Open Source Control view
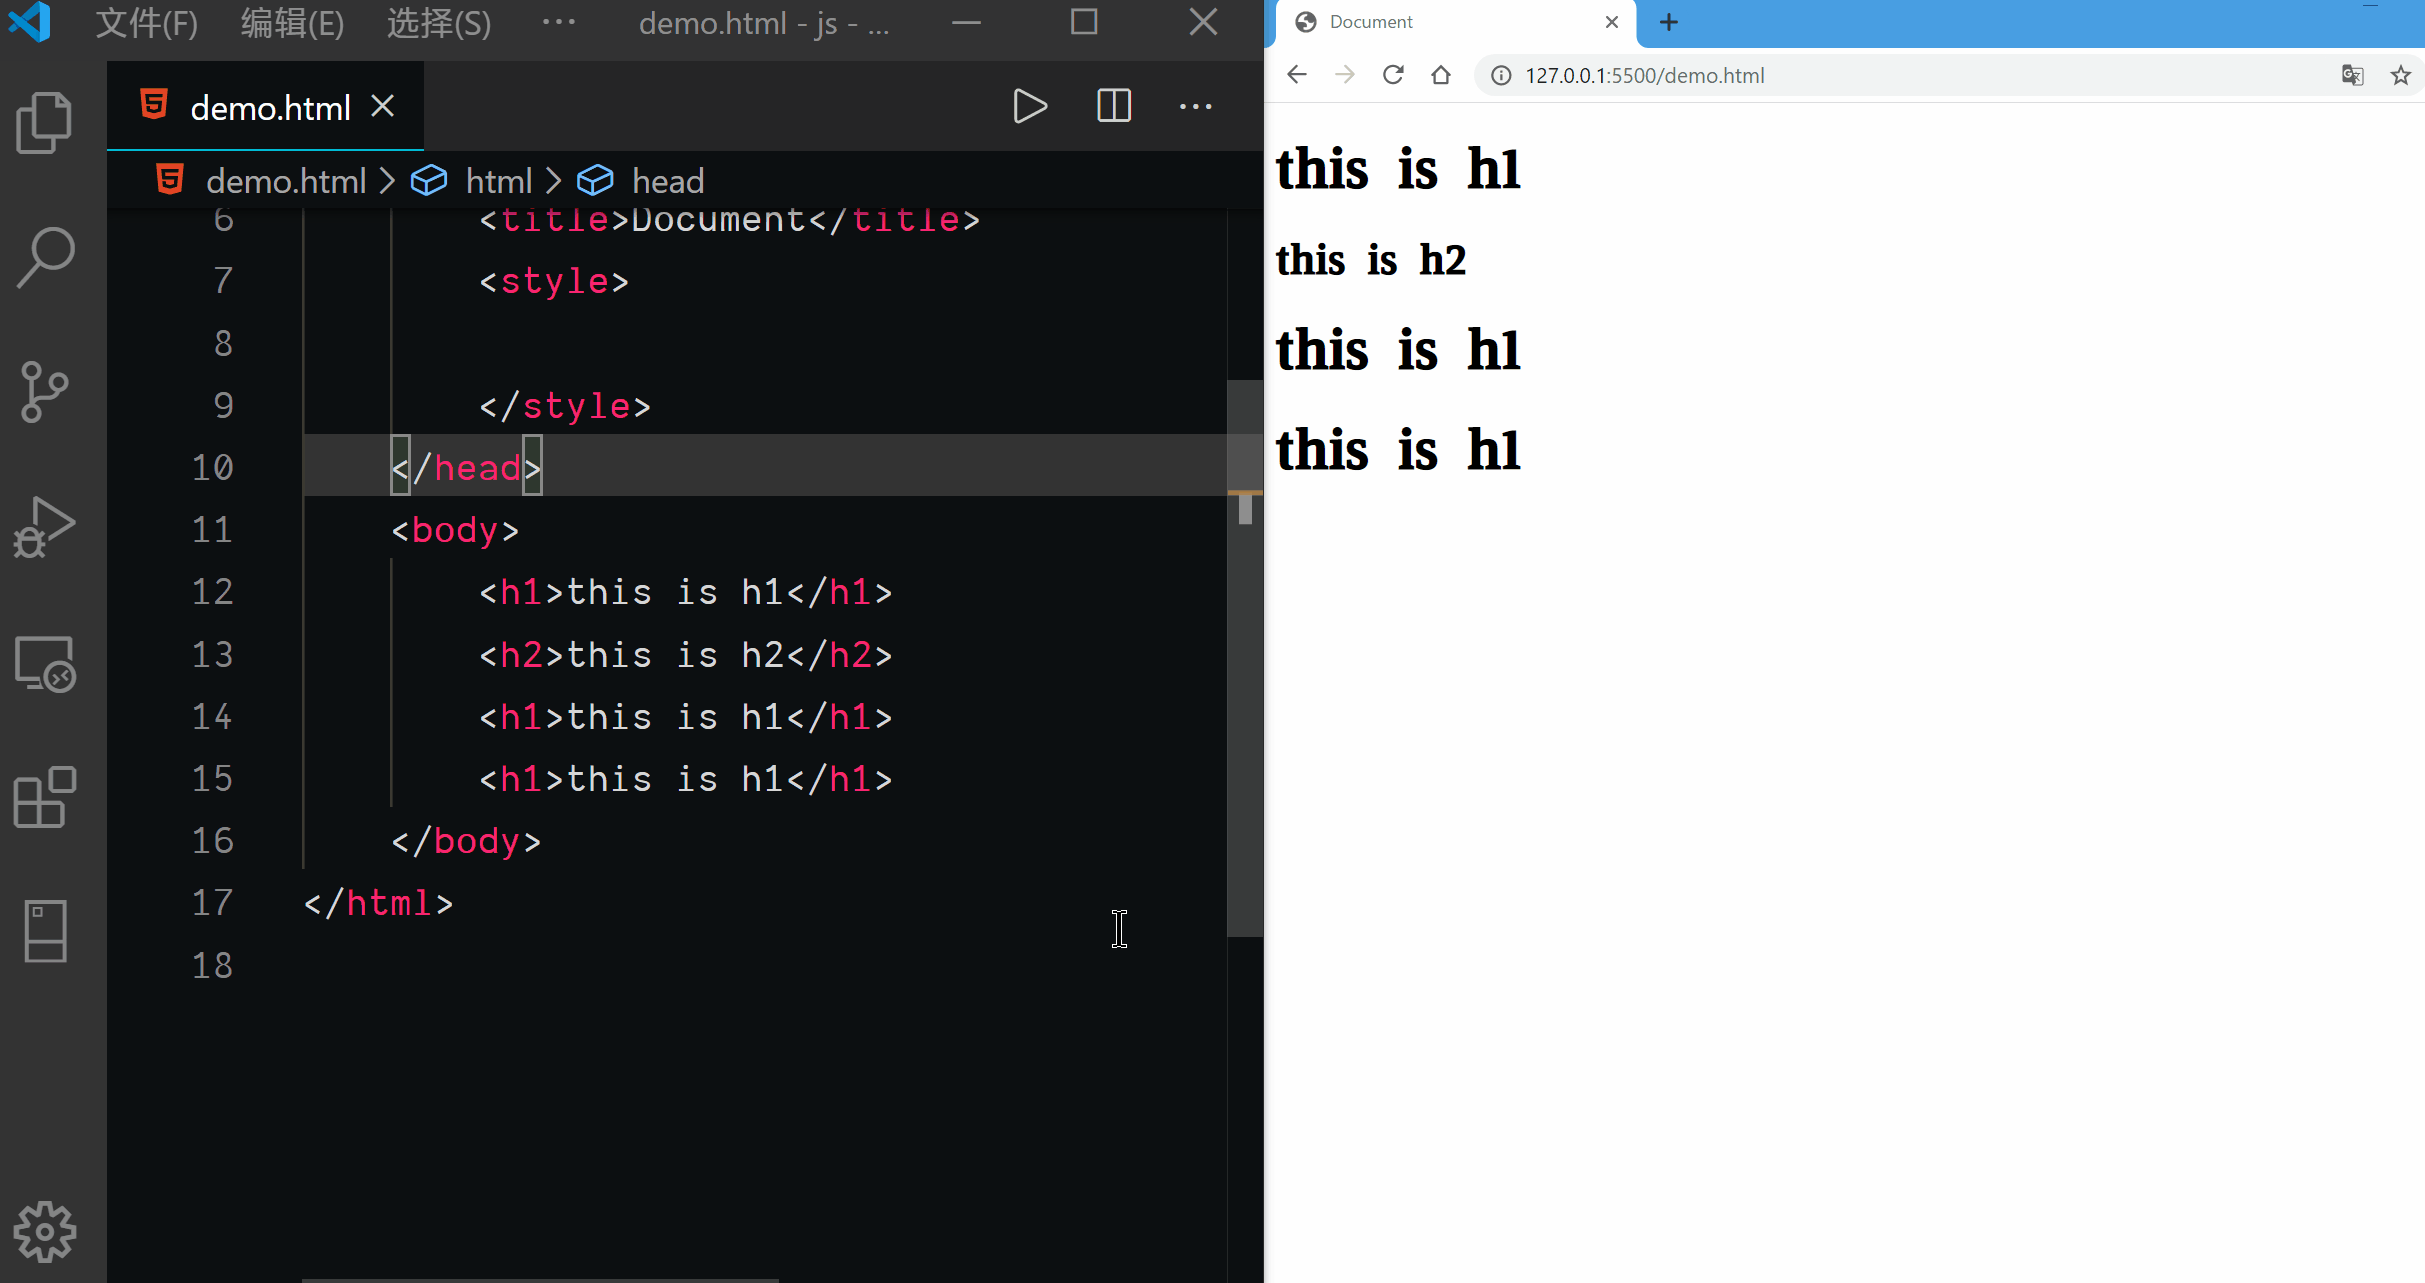Screen dimensions: 2425x1283 pyautogui.click(x=44, y=391)
